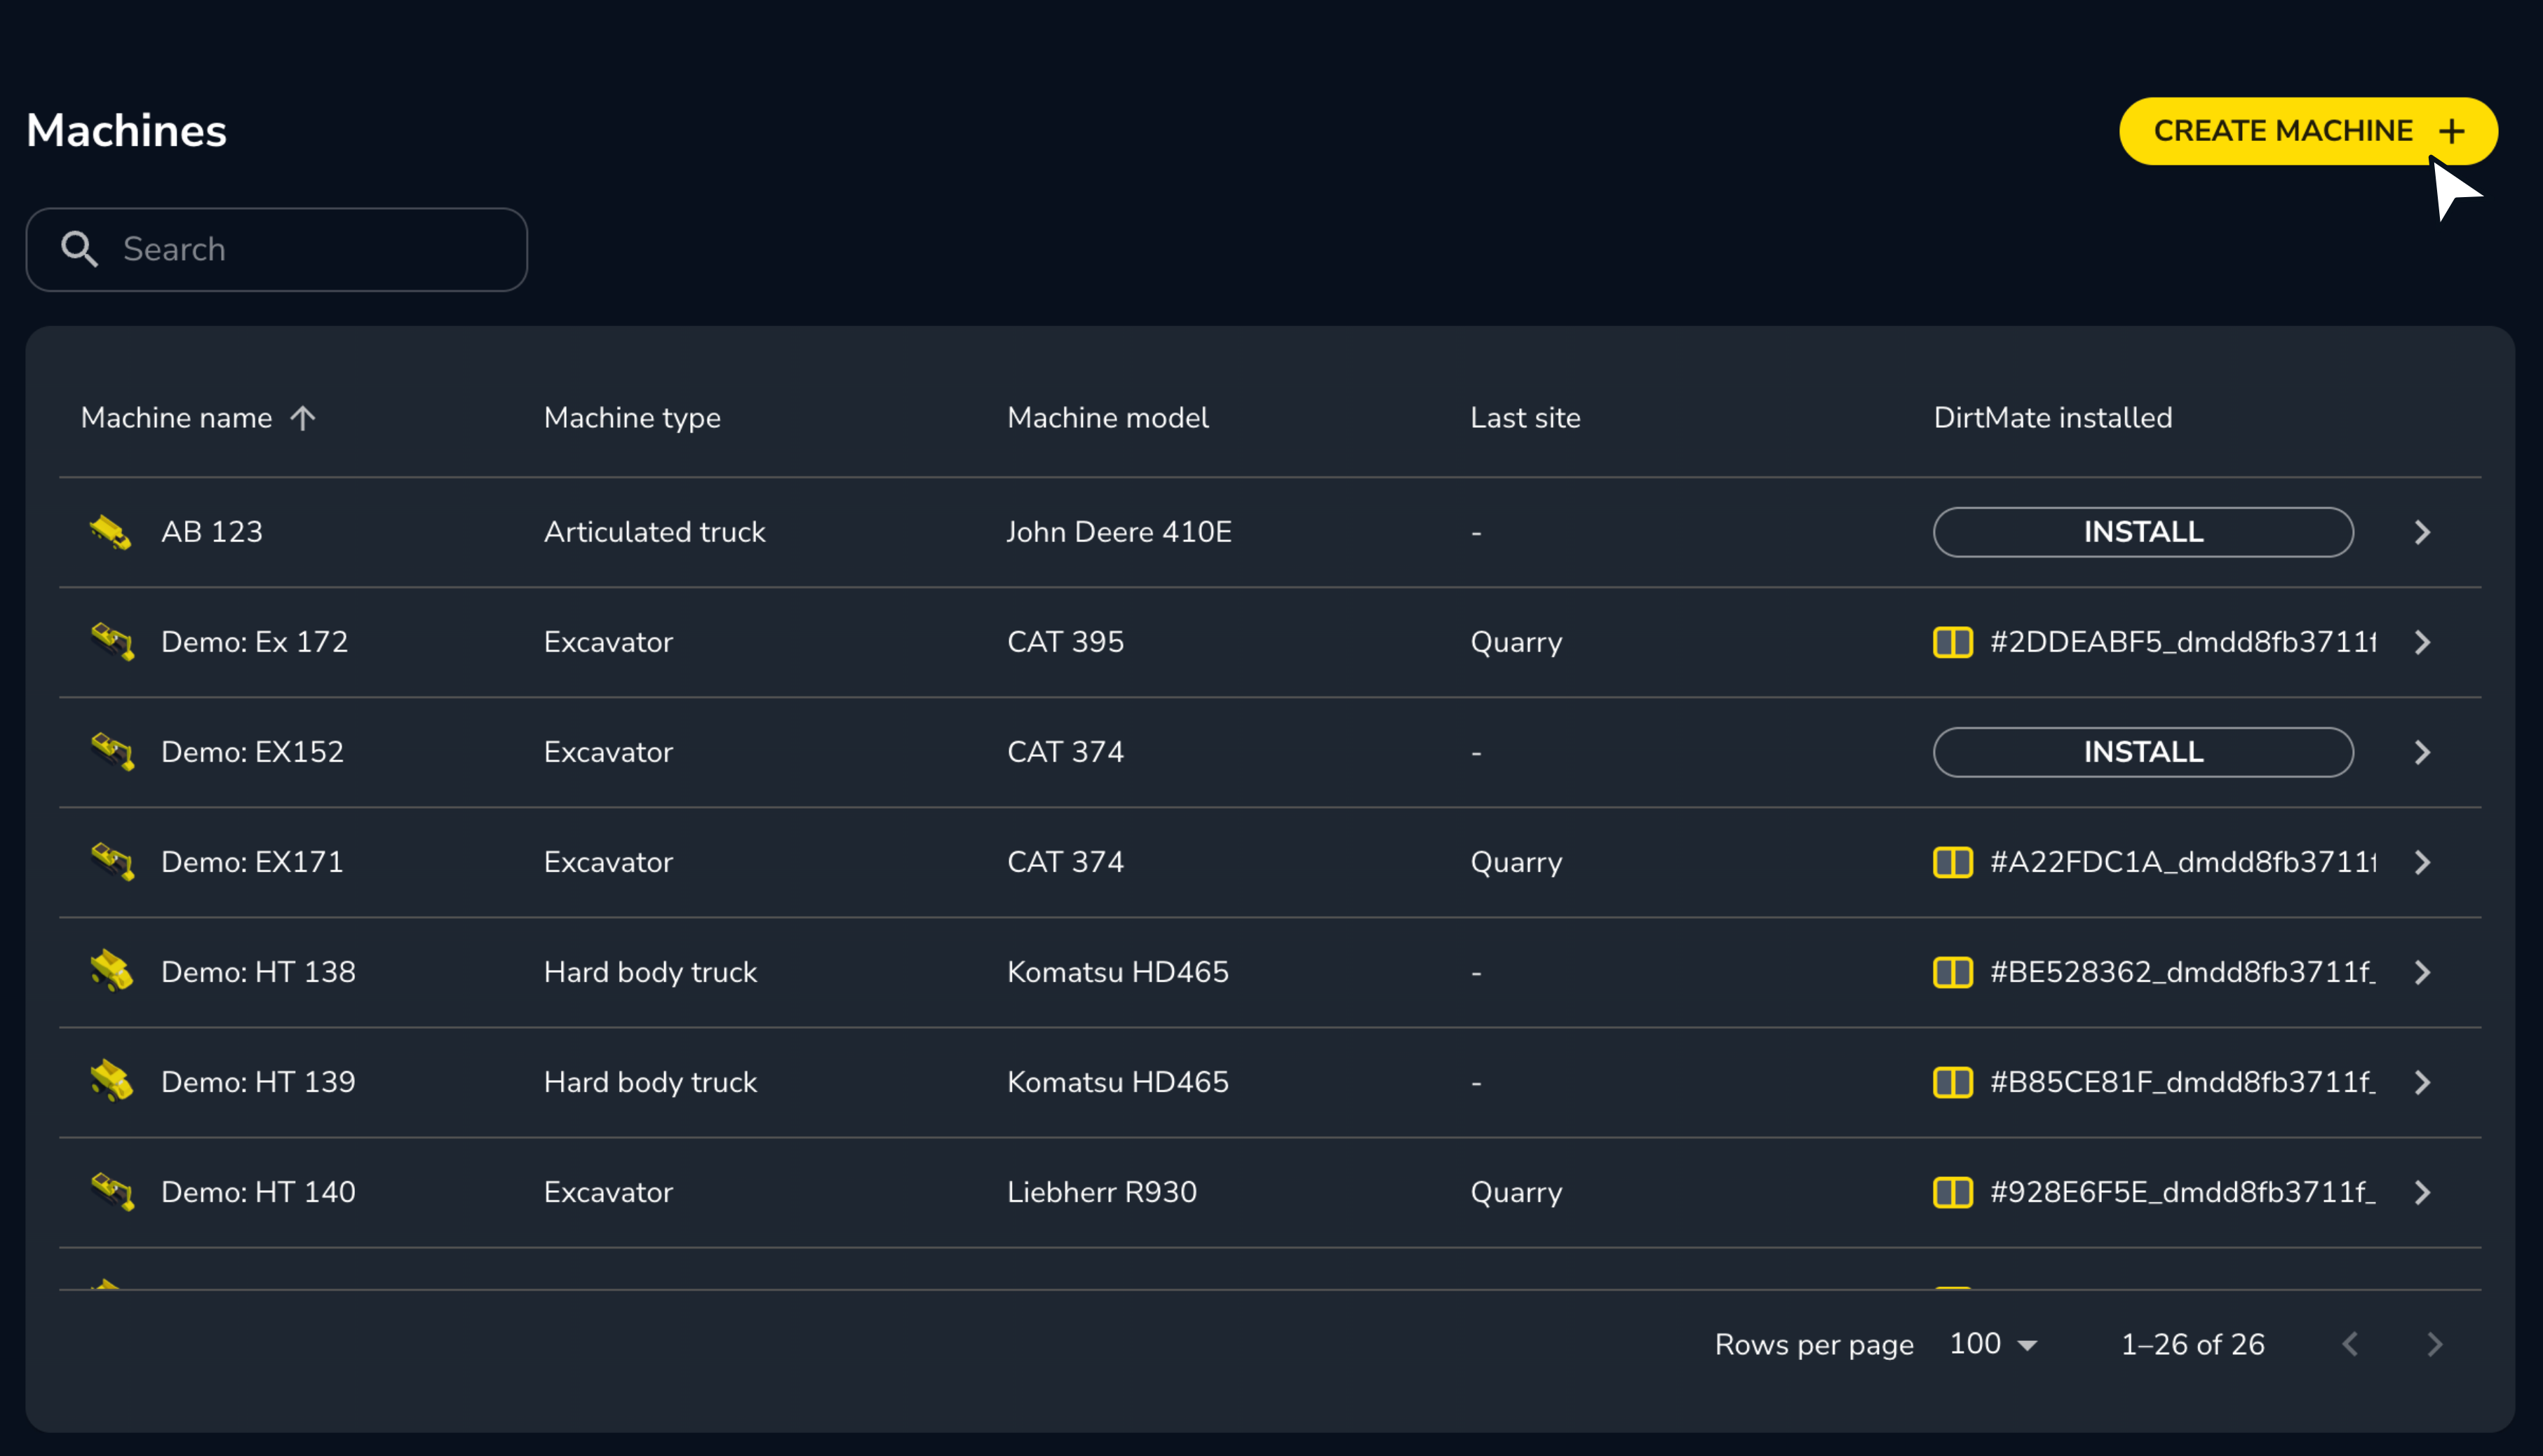Click the articulated truck icon for AB 123
The image size is (2543, 1456).
(x=110, y=532)
